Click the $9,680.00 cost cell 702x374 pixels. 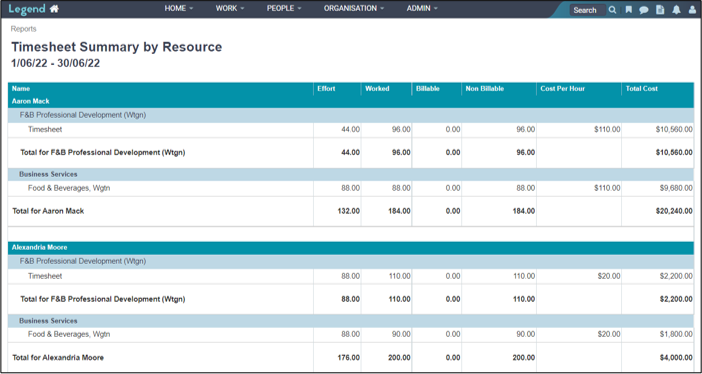click(676, 188)
